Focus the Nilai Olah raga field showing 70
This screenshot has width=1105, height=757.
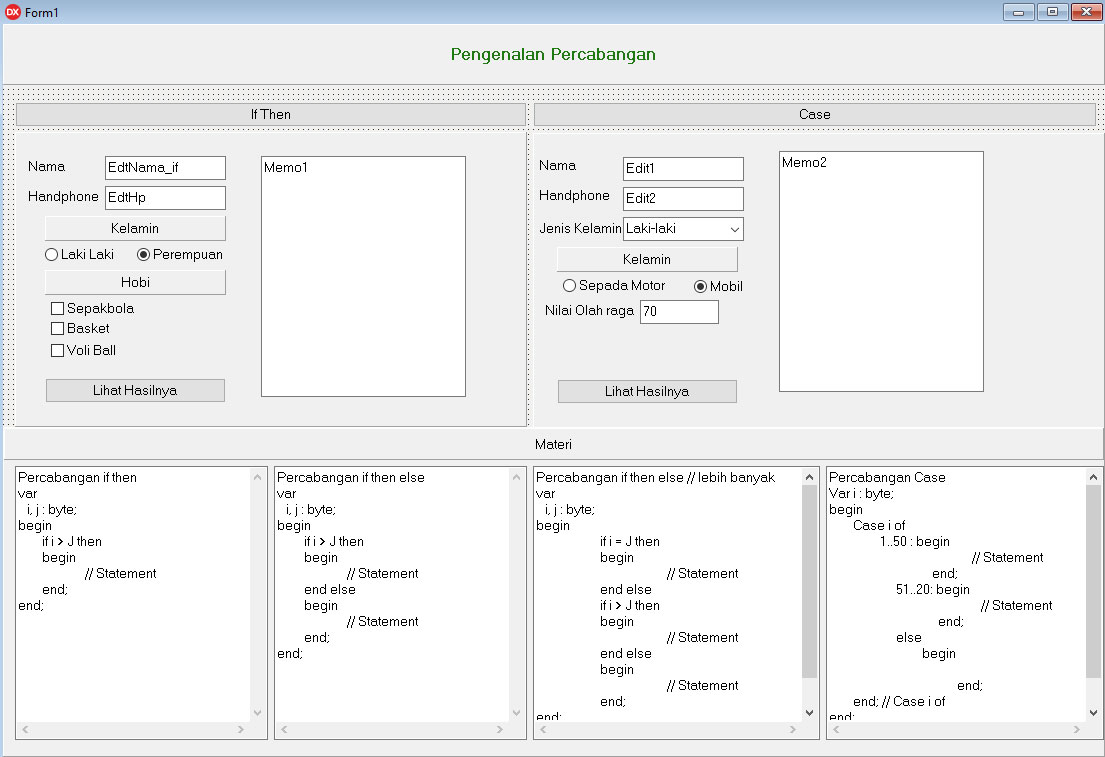[679, 312]
